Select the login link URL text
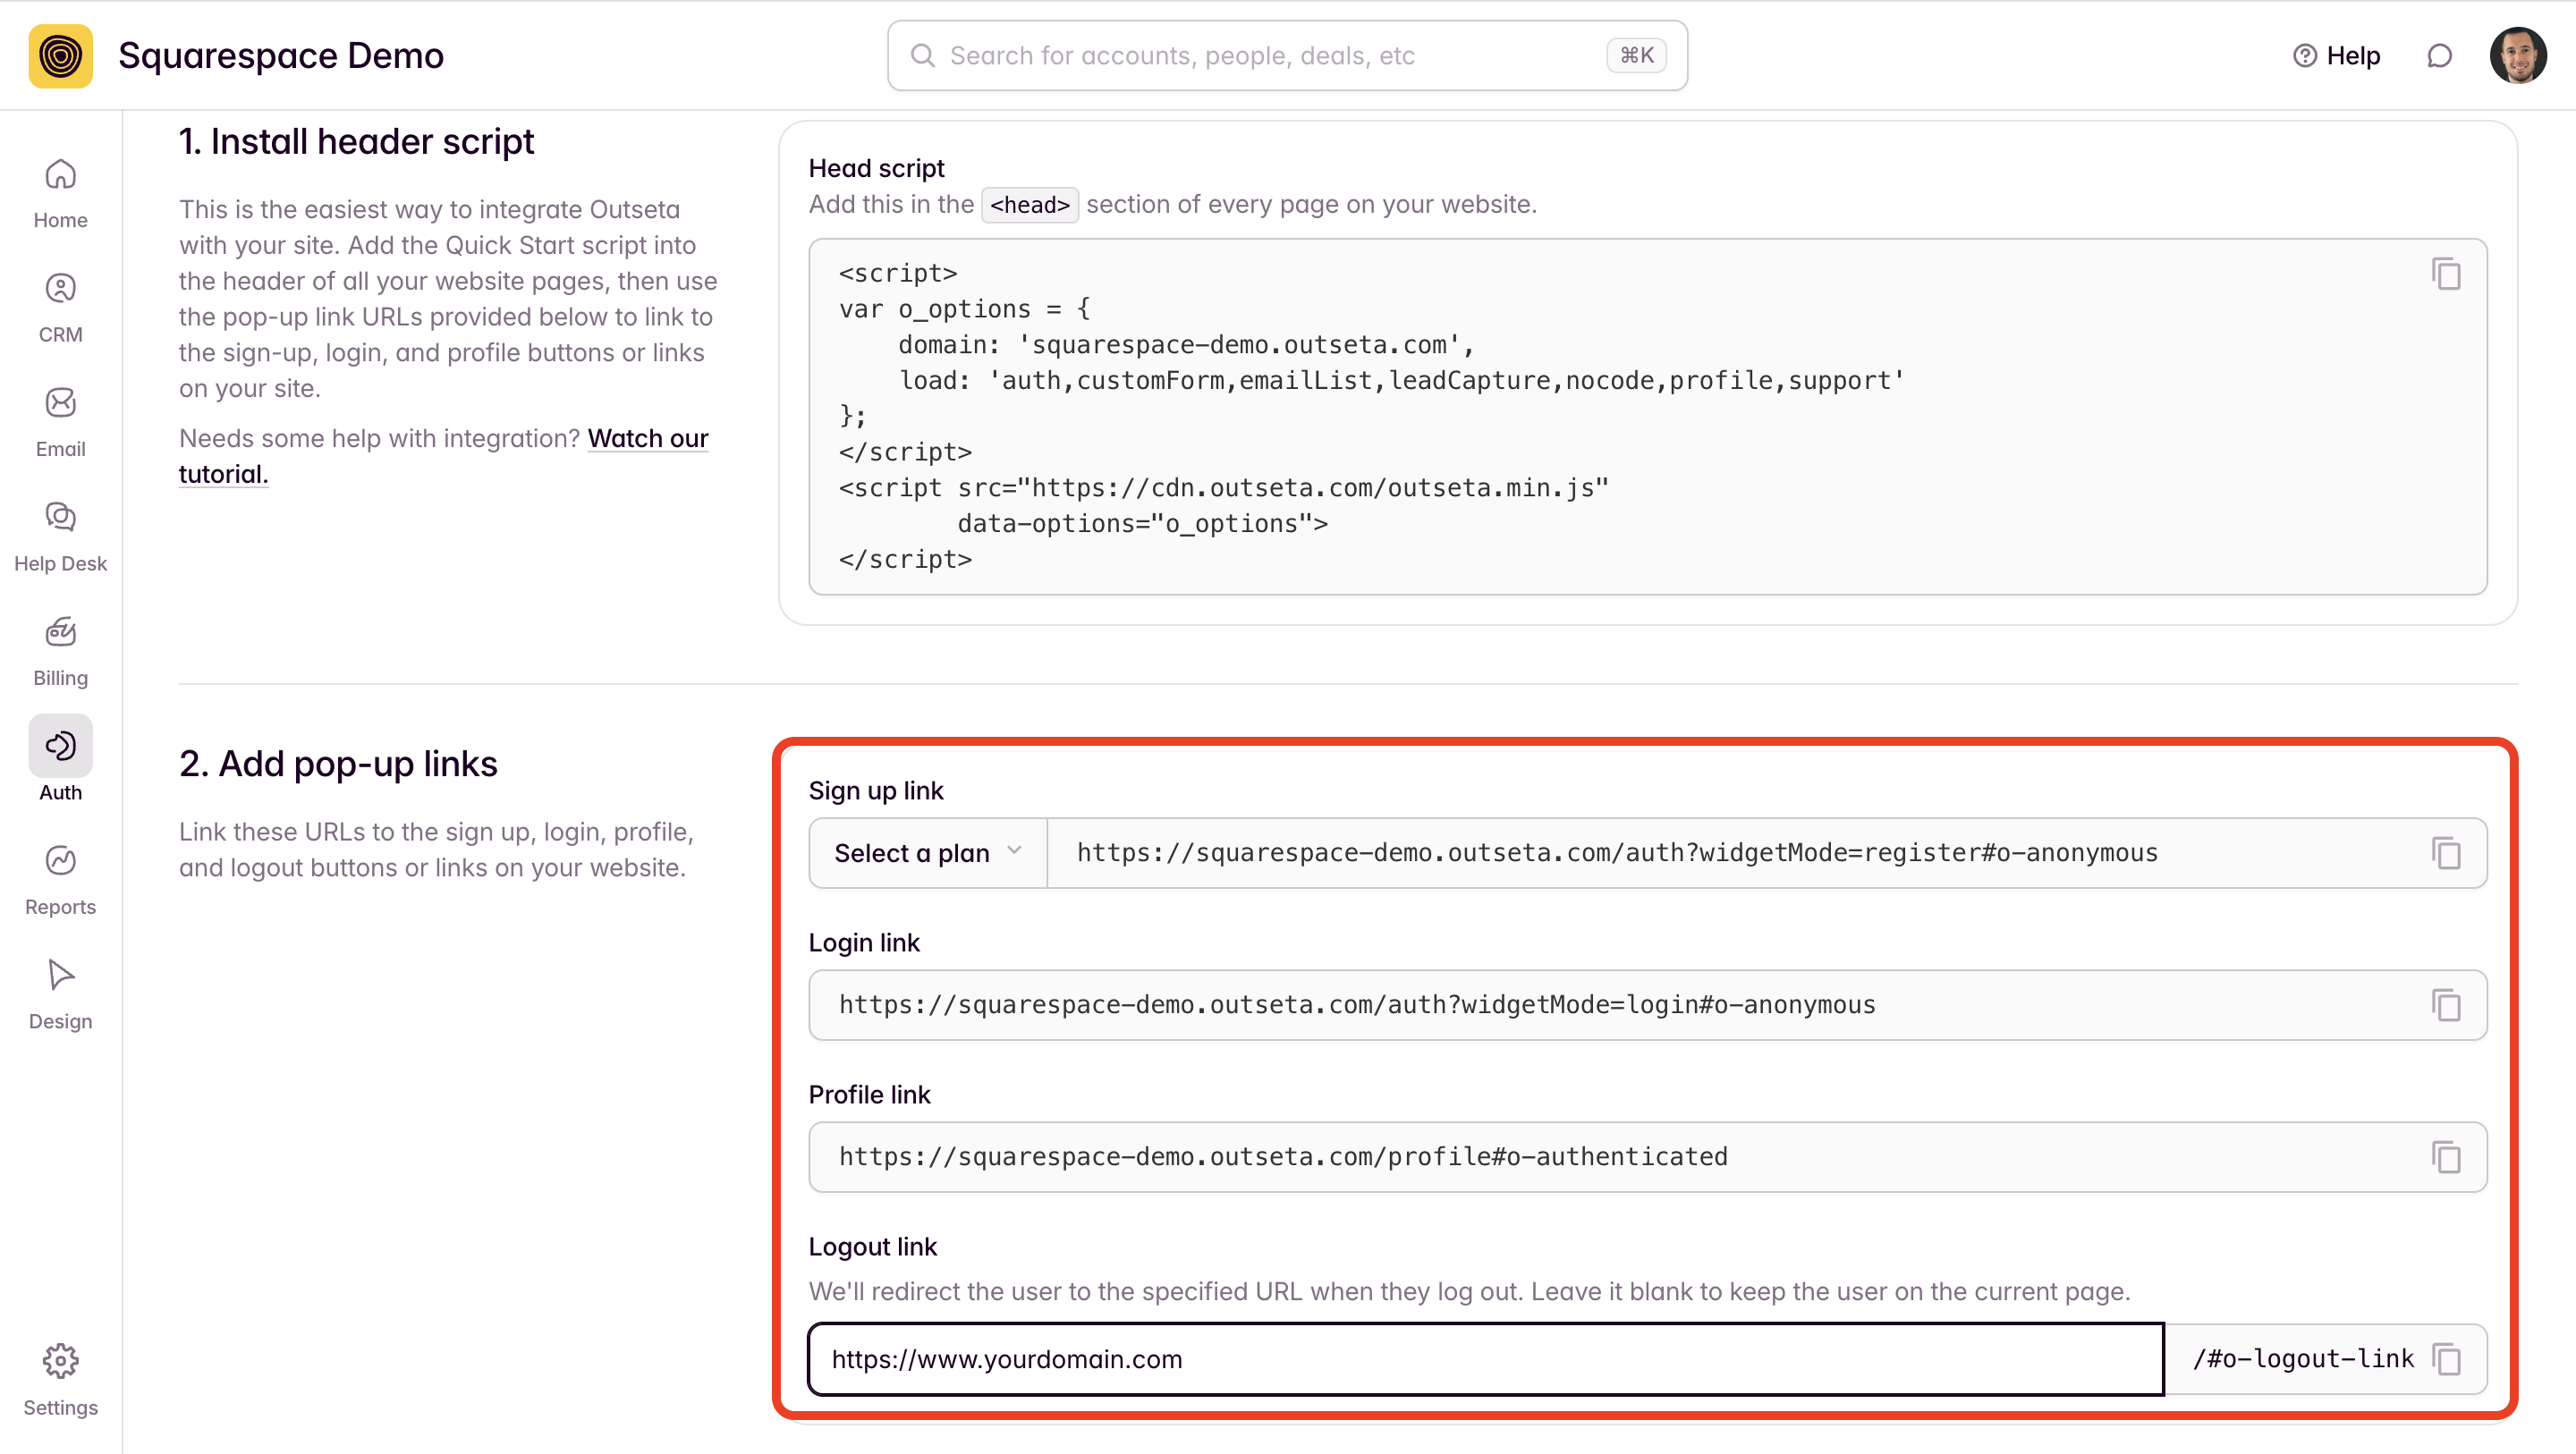This screenshot has width=2576, height=1454. click(1357, 1005)
